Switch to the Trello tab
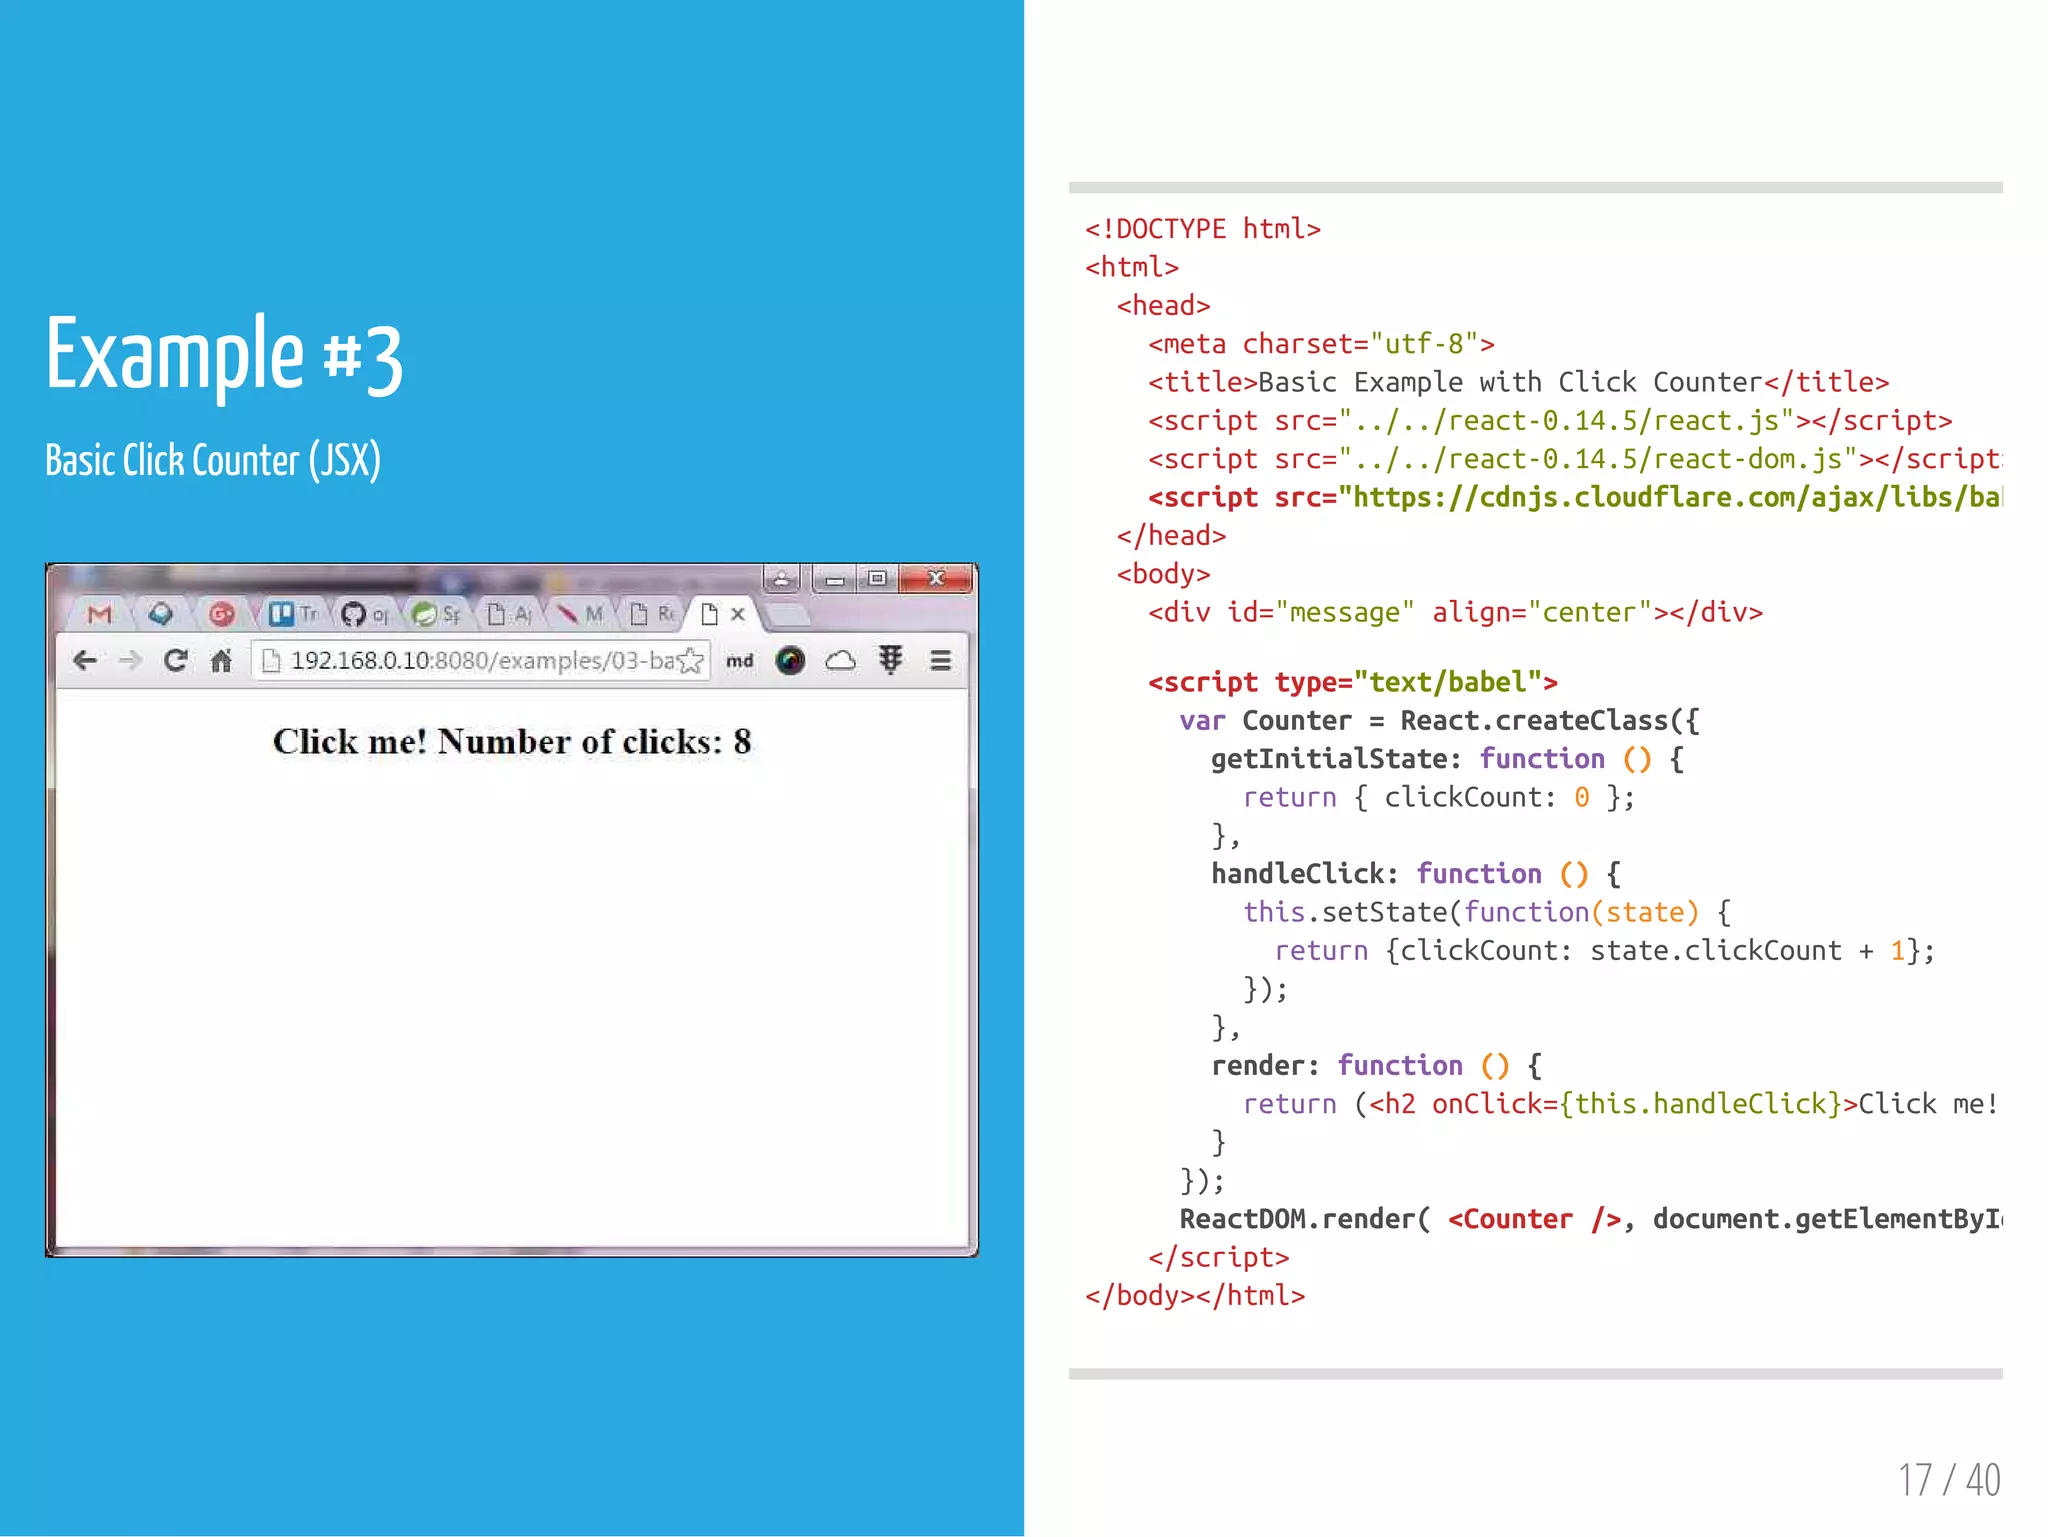The height and width of the screenshot is (1537, 2048). (x=293, y=614)
